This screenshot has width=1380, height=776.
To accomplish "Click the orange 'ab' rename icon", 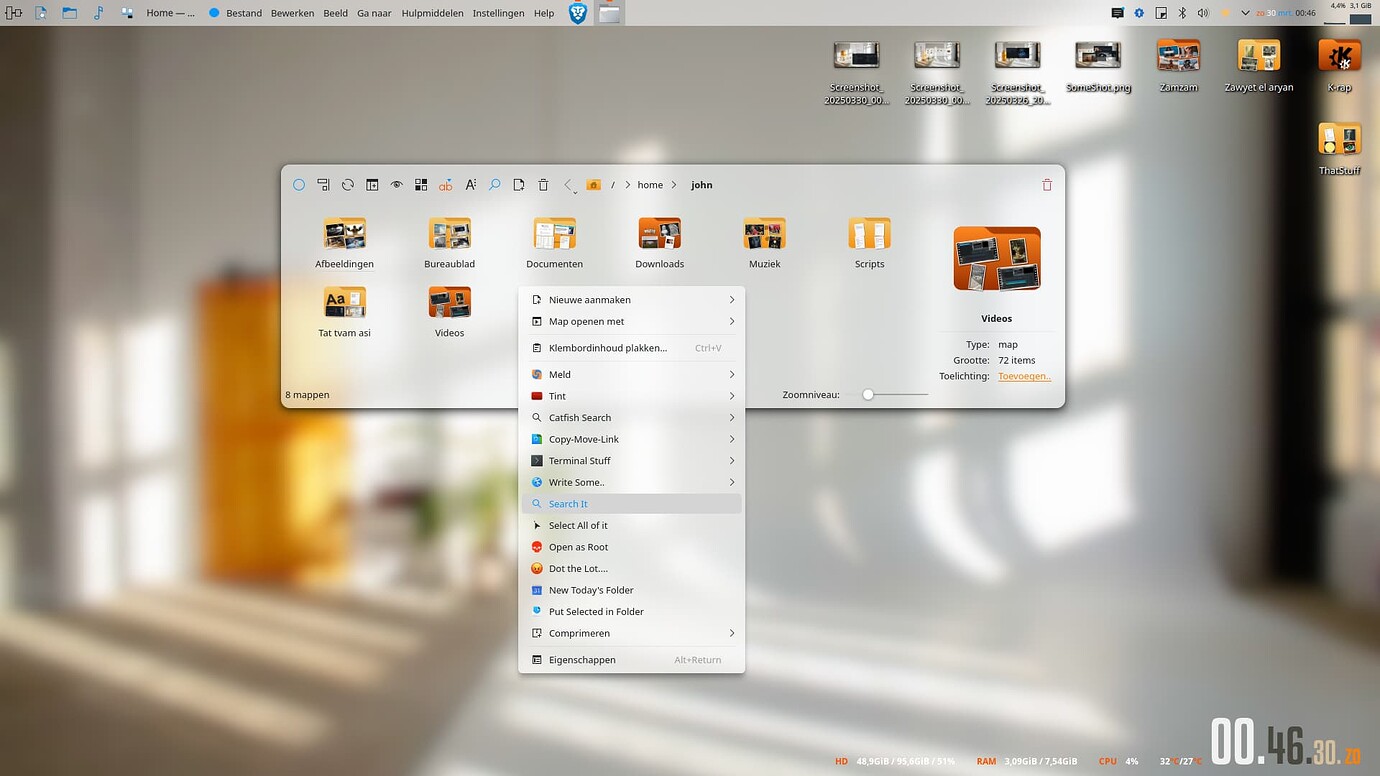I will click(445, 185).
